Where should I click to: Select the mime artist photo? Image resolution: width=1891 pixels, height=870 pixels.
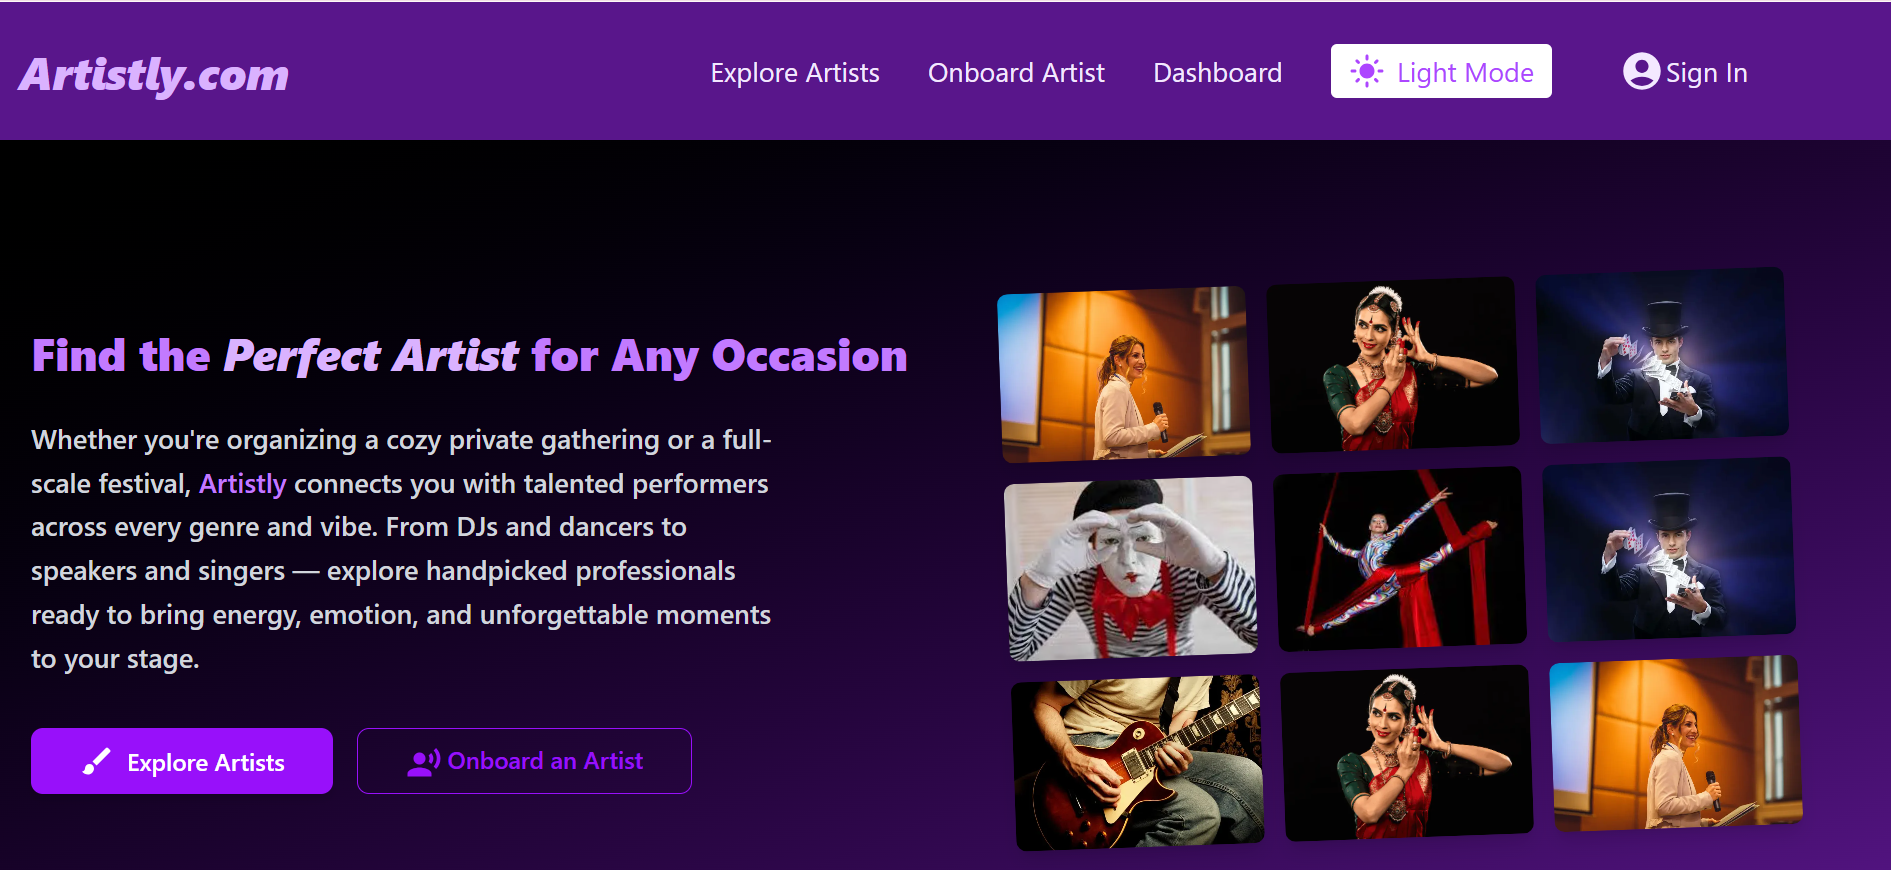(1130, 568)
